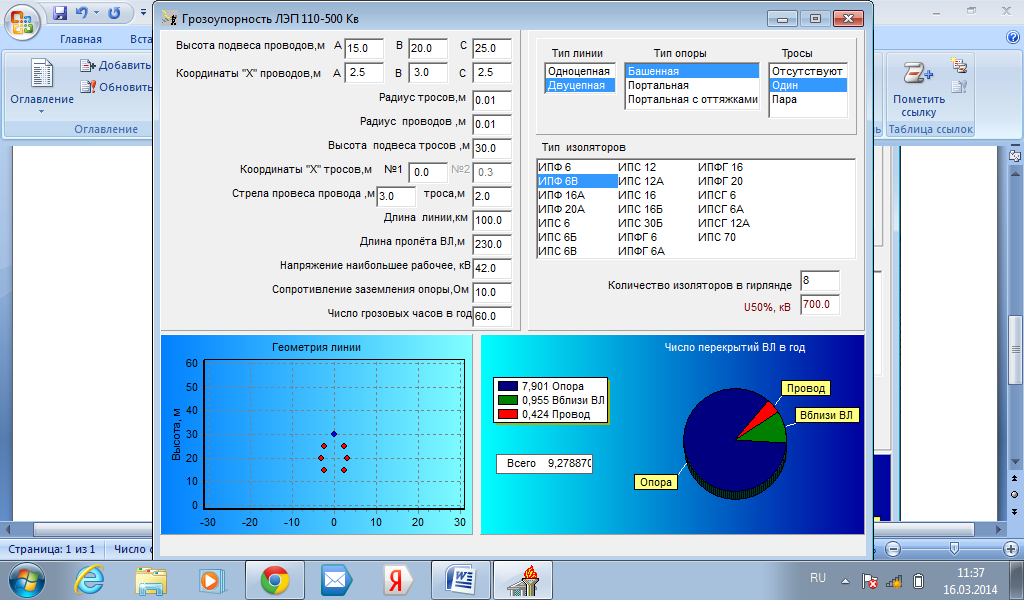Click the Undo arrow in Word toolbar
The width and height of the screenshot is (1024, 600).
[84, 14]
